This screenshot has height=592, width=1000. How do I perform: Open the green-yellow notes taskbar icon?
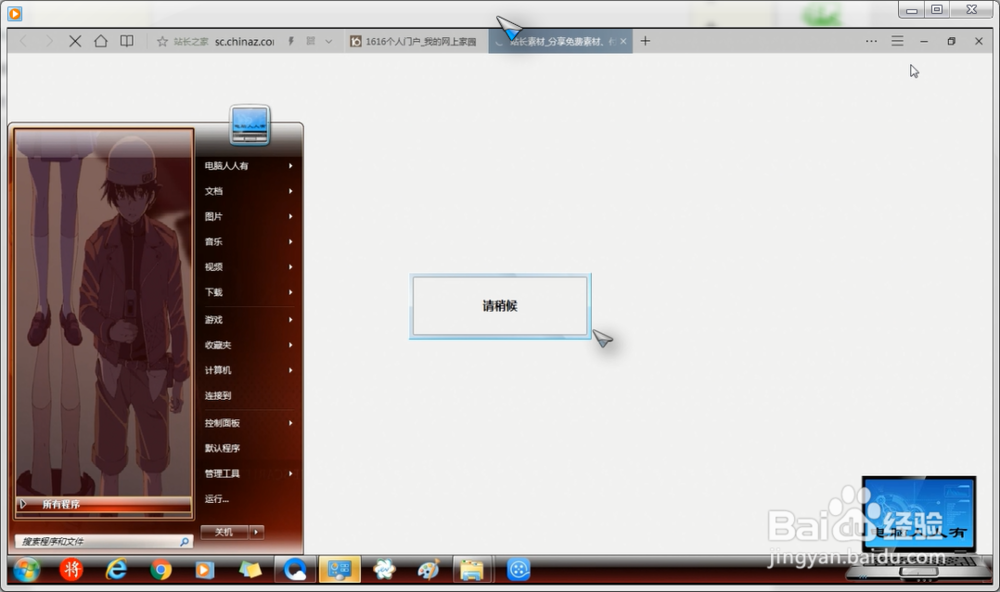point(249,570)
